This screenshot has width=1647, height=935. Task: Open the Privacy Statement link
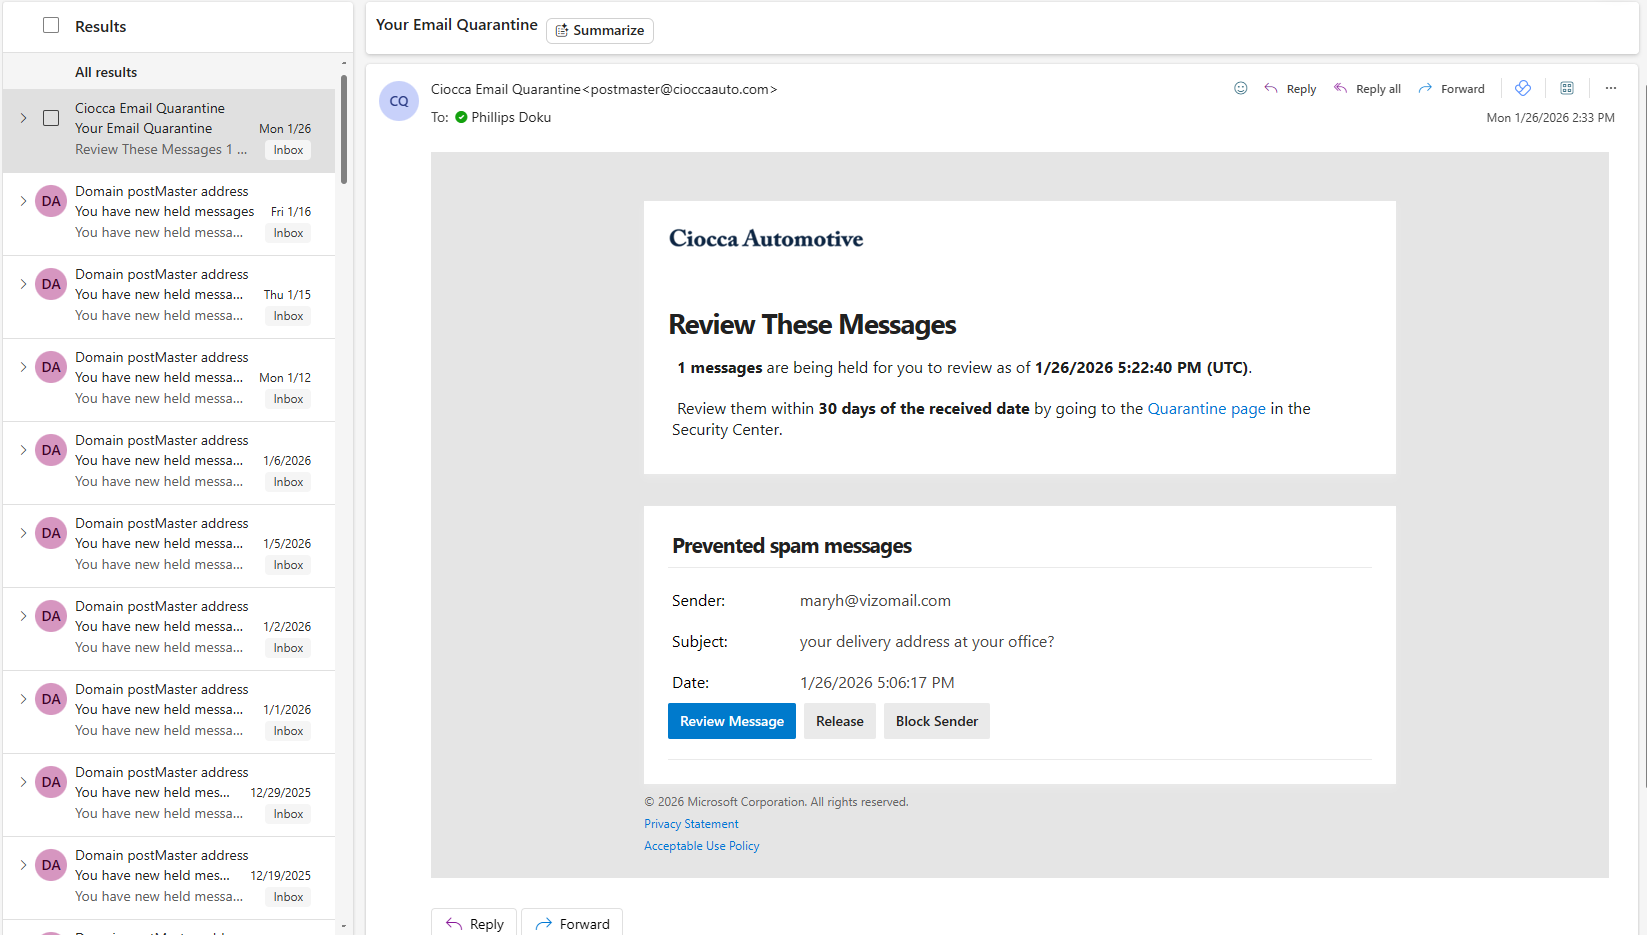point(691,824)
